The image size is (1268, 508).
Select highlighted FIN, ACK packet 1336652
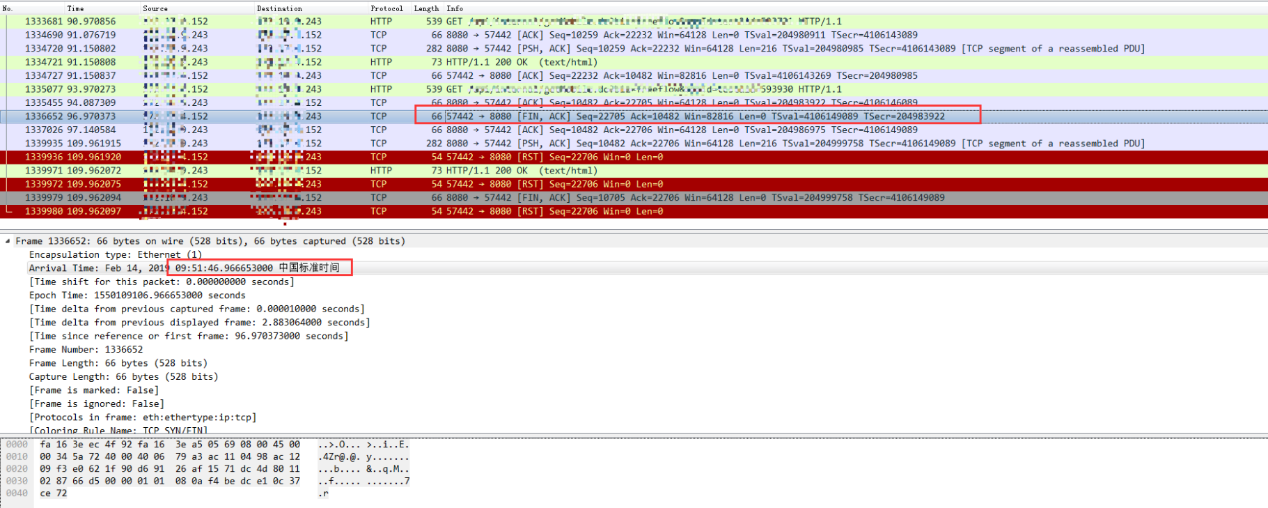pyautogui.click(x=634, y=116)
